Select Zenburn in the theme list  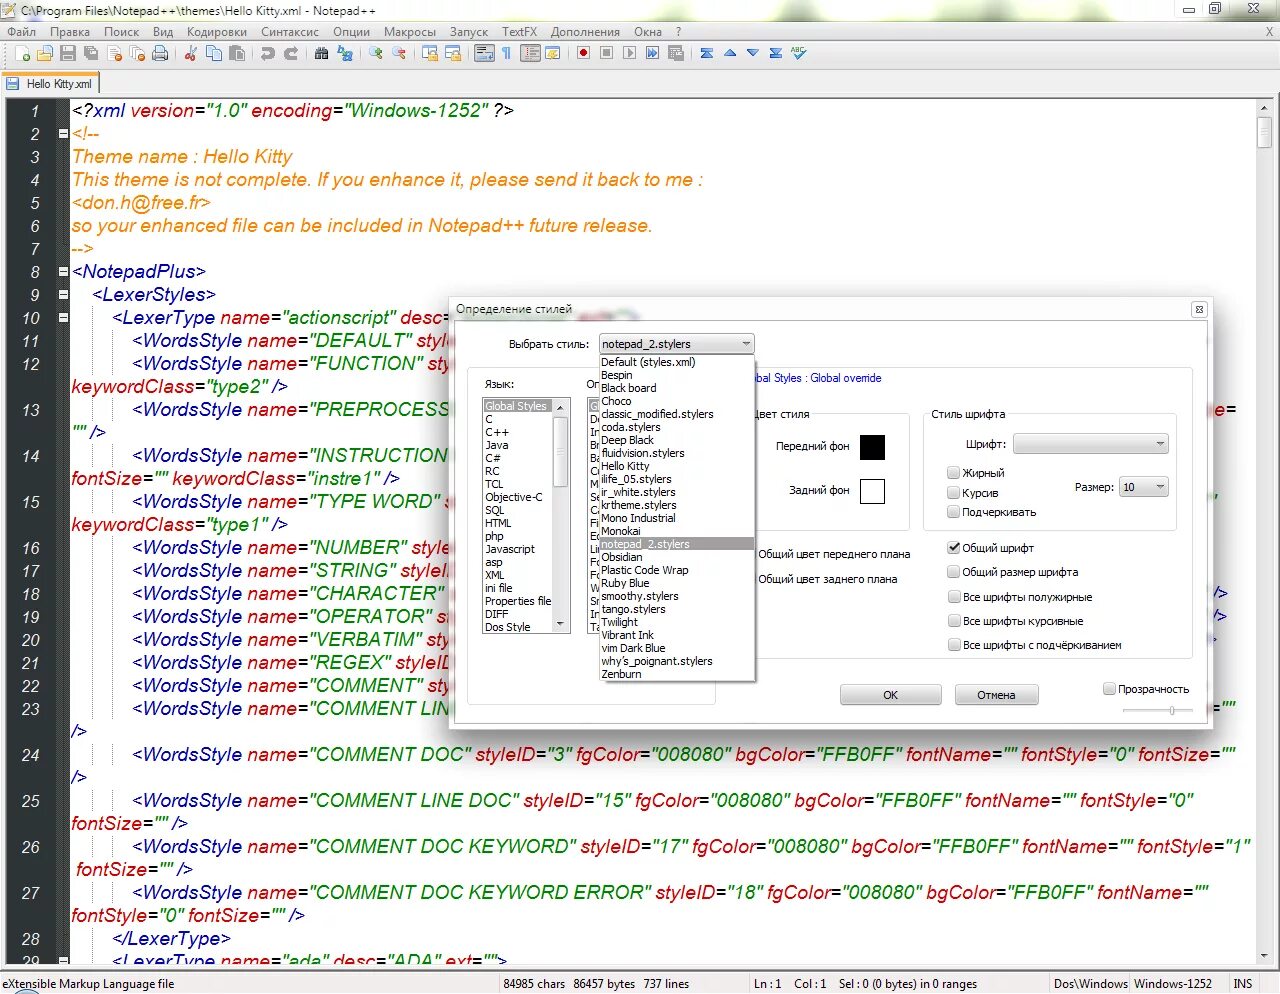(x=676, y=674)
